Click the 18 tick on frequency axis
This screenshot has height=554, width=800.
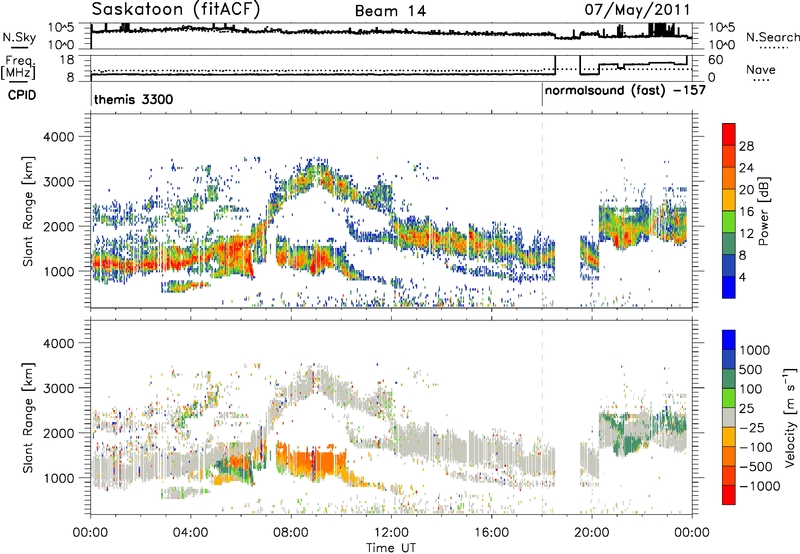pos(67,60)
